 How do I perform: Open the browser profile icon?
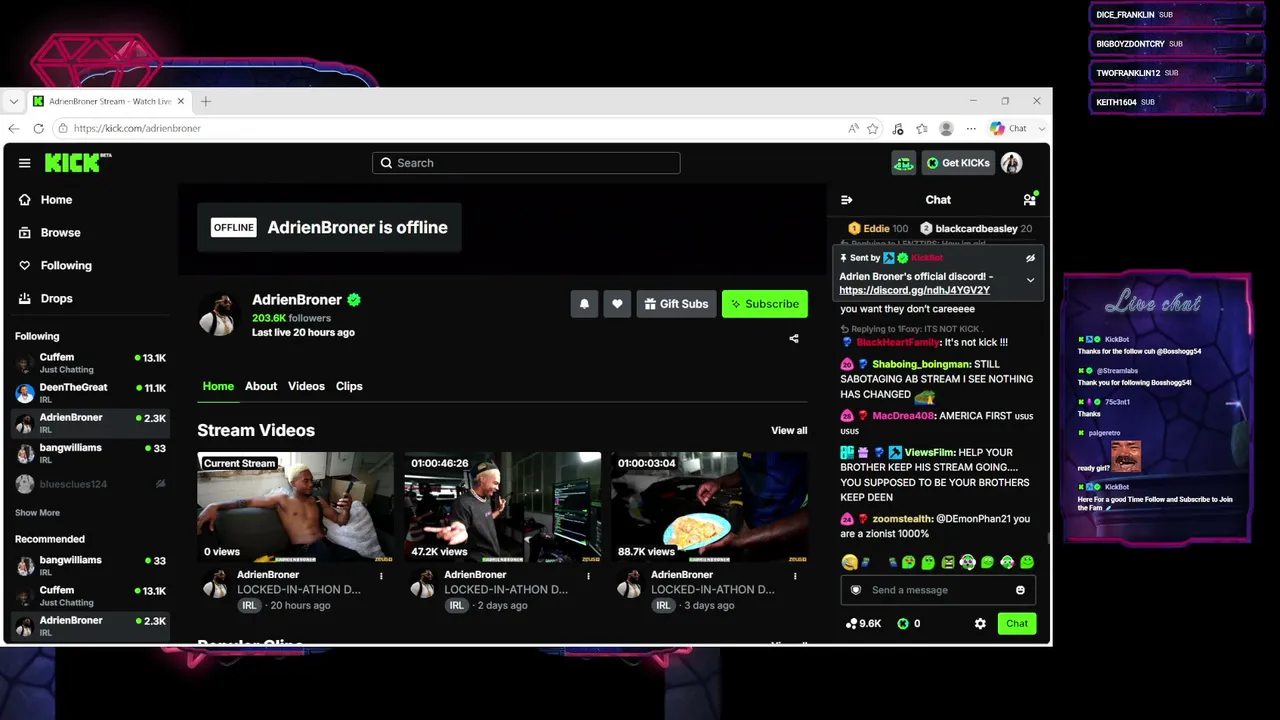(x=946, y=128)
